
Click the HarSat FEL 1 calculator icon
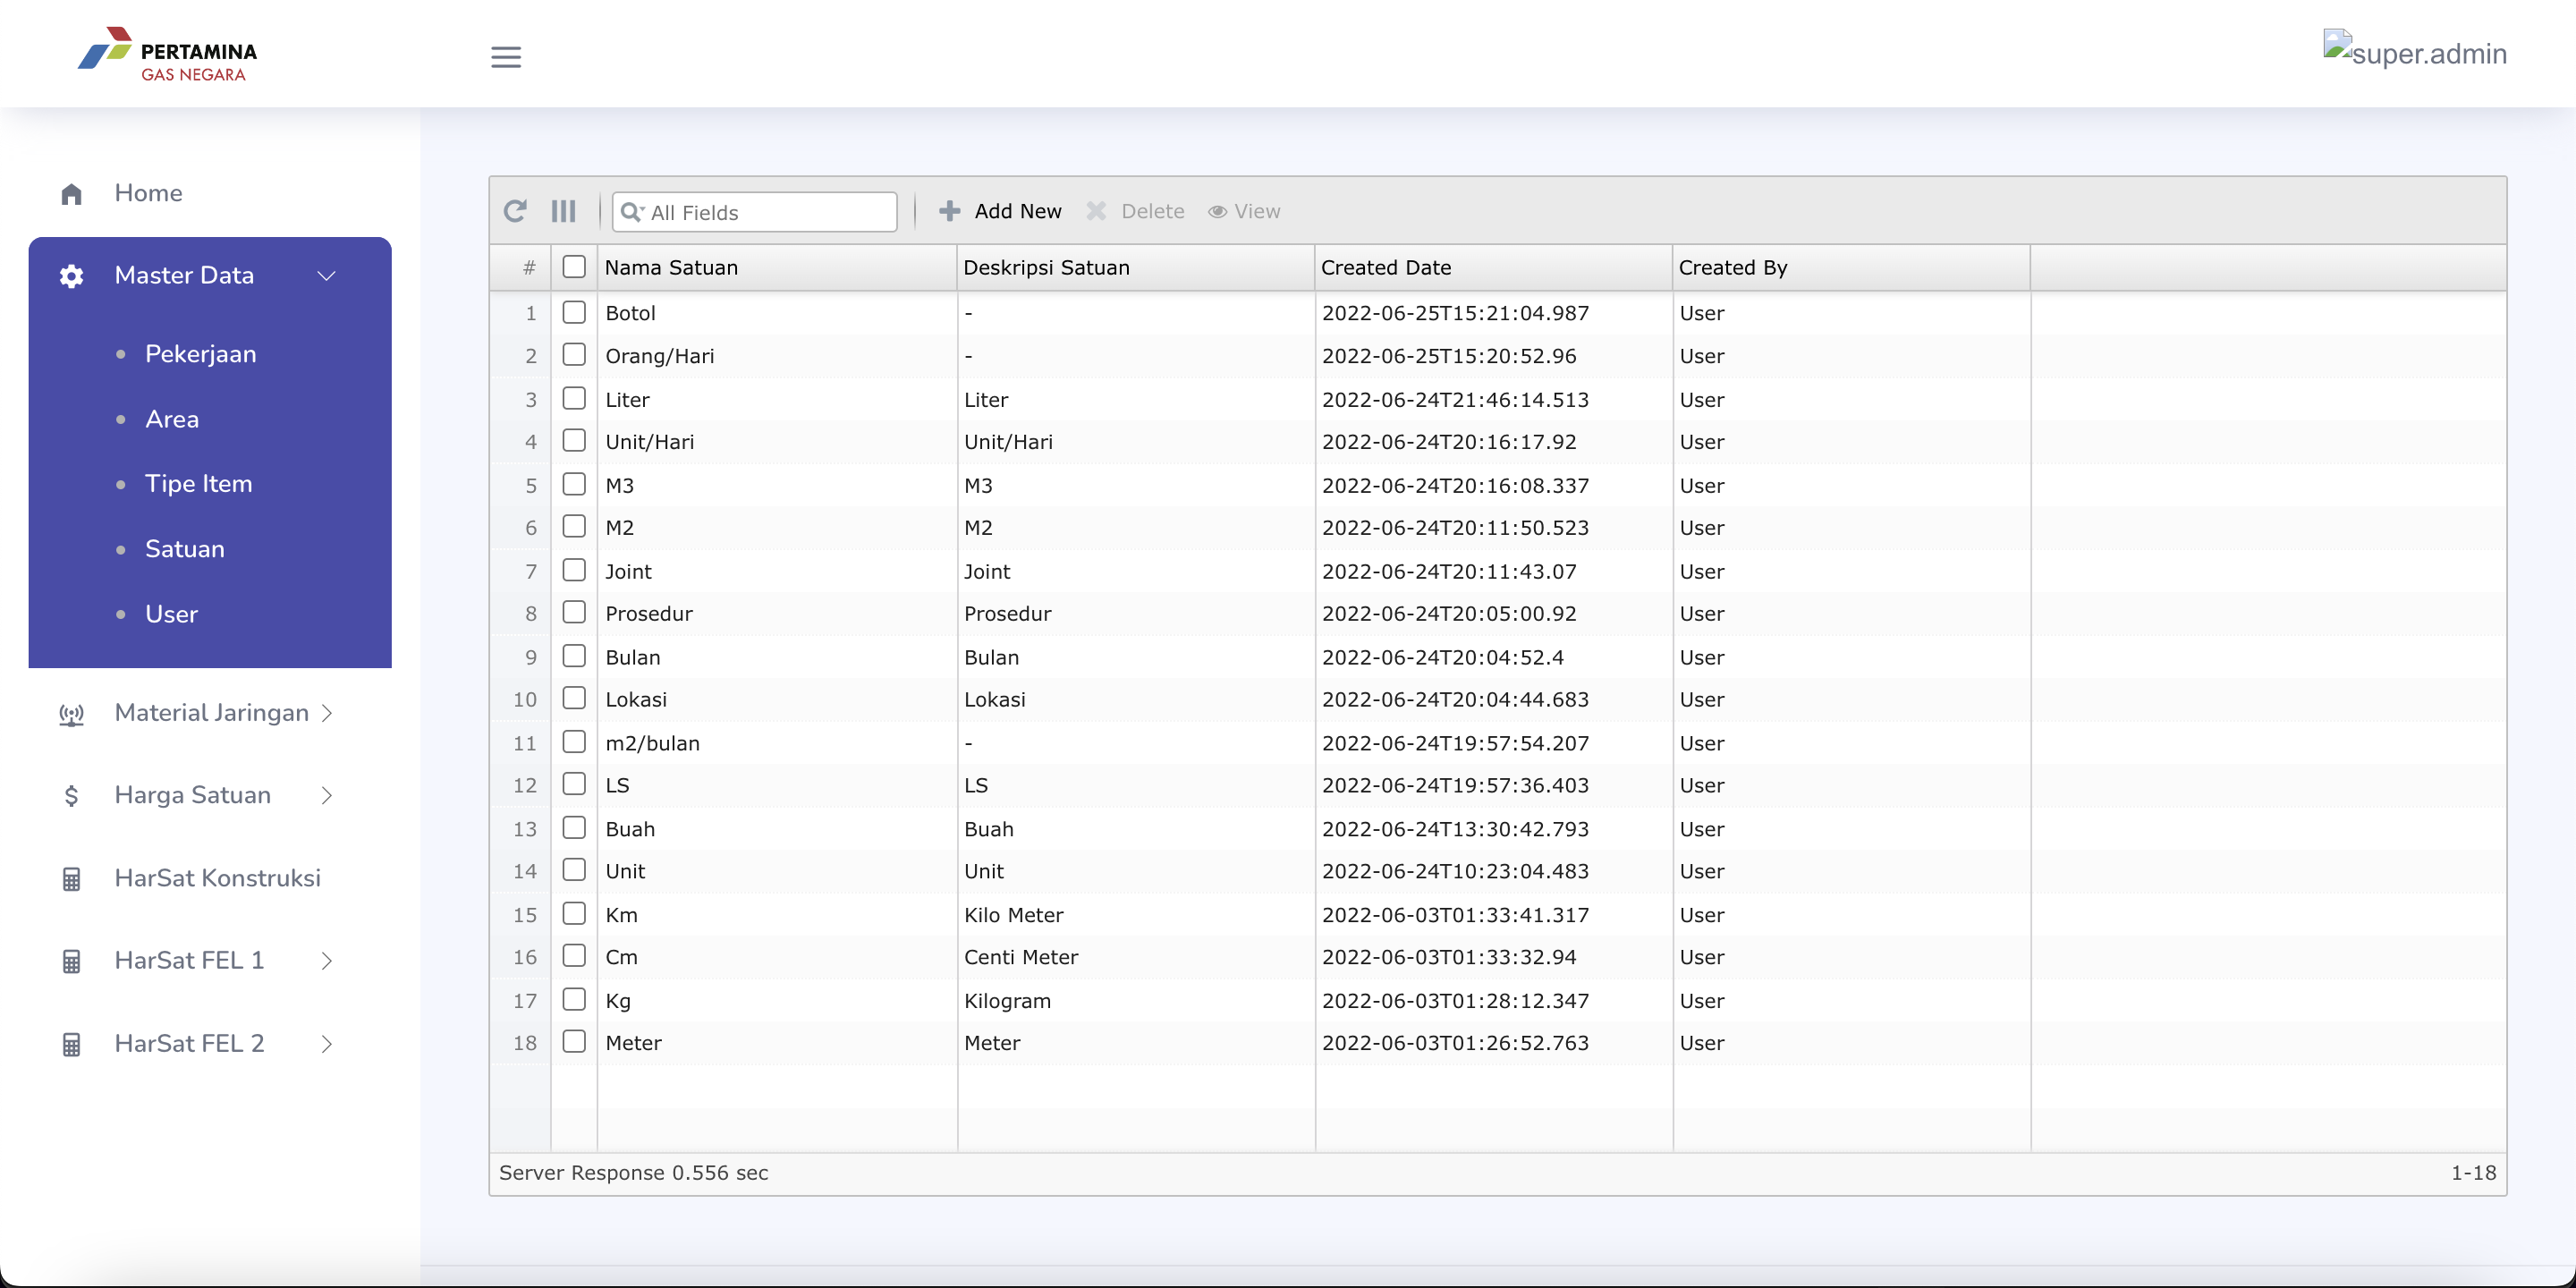point(71,962)
